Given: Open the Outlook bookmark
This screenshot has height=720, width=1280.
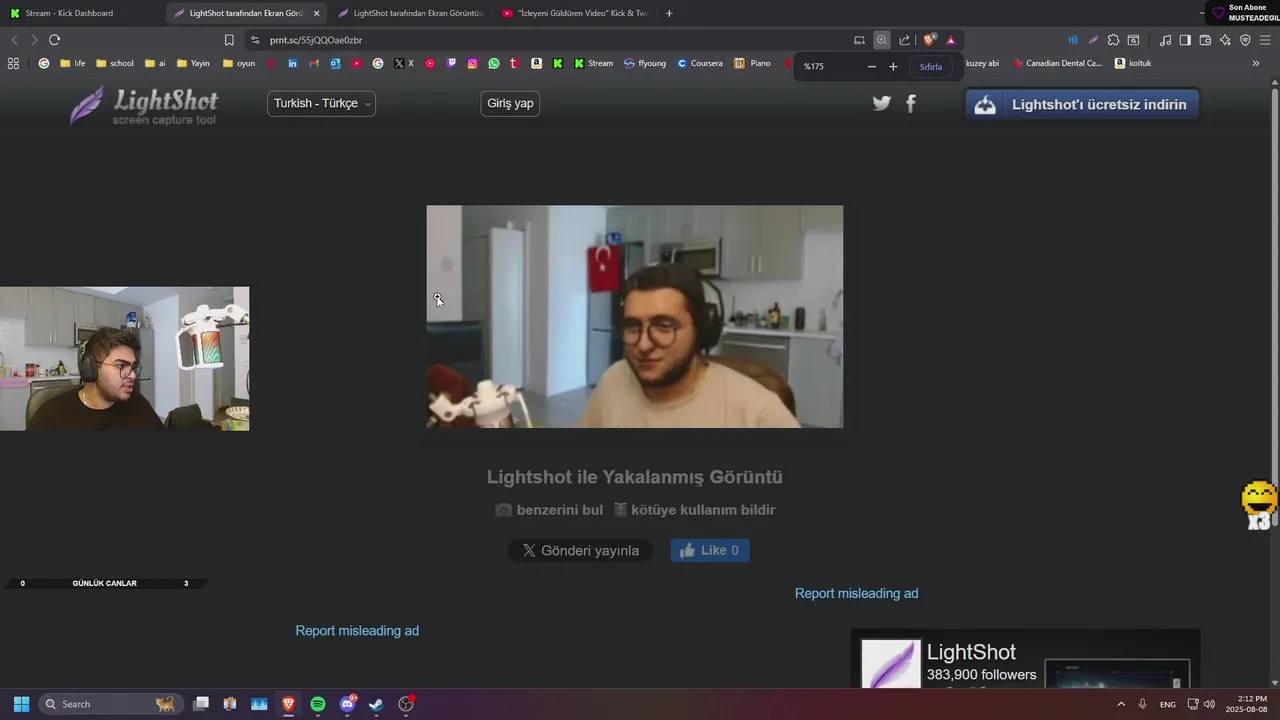Looking at the screenshot, I should pos(335,63).
